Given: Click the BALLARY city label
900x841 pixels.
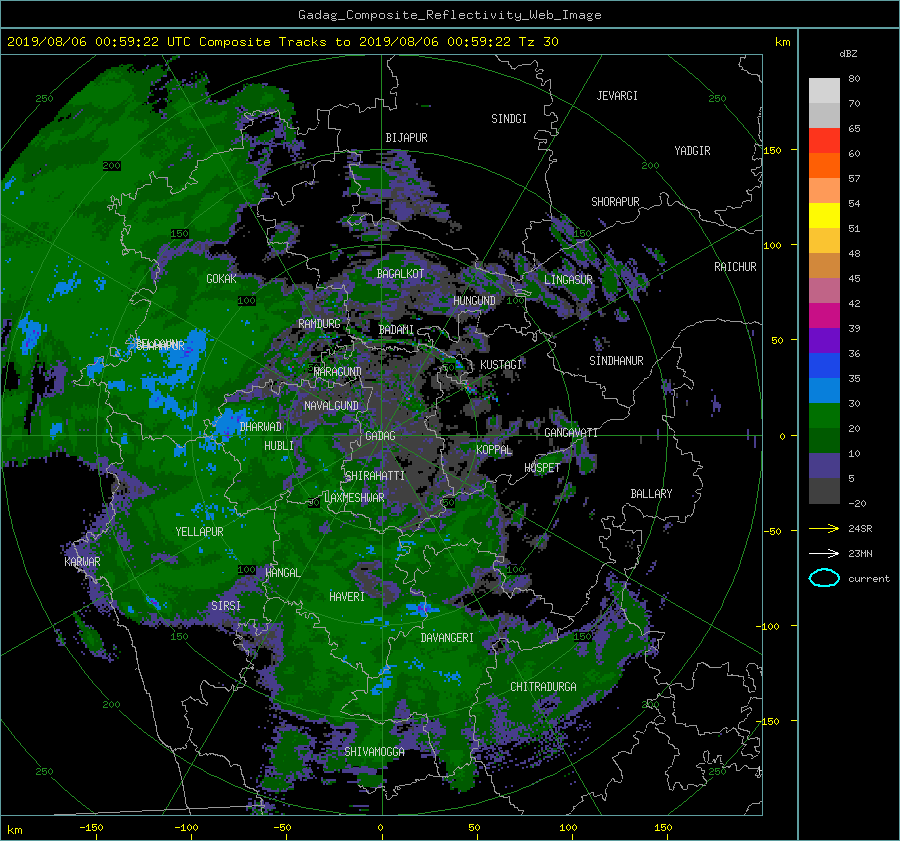Looking at the screenshot, I should click(651, 494).
